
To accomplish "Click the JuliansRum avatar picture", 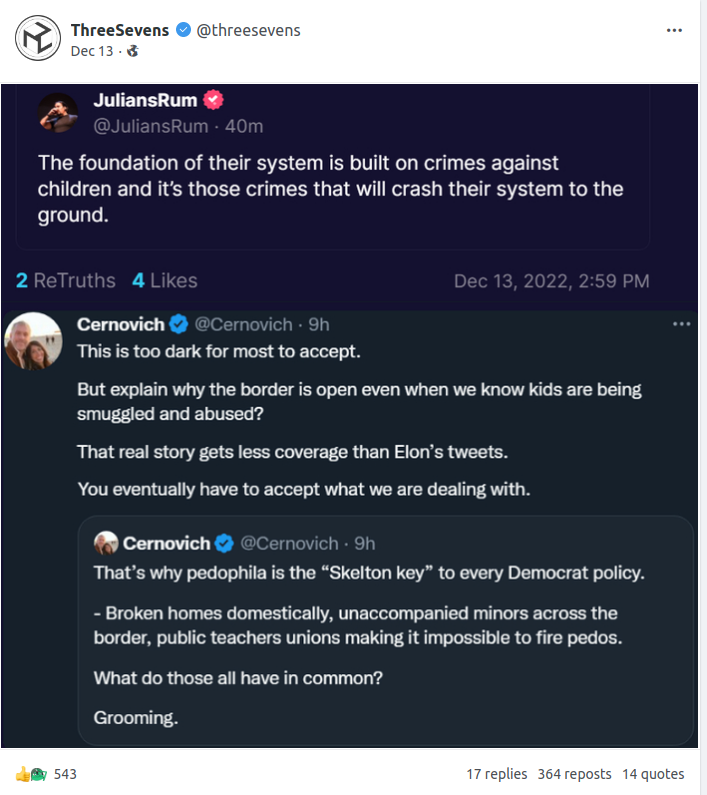I will [x=58, y=113].
